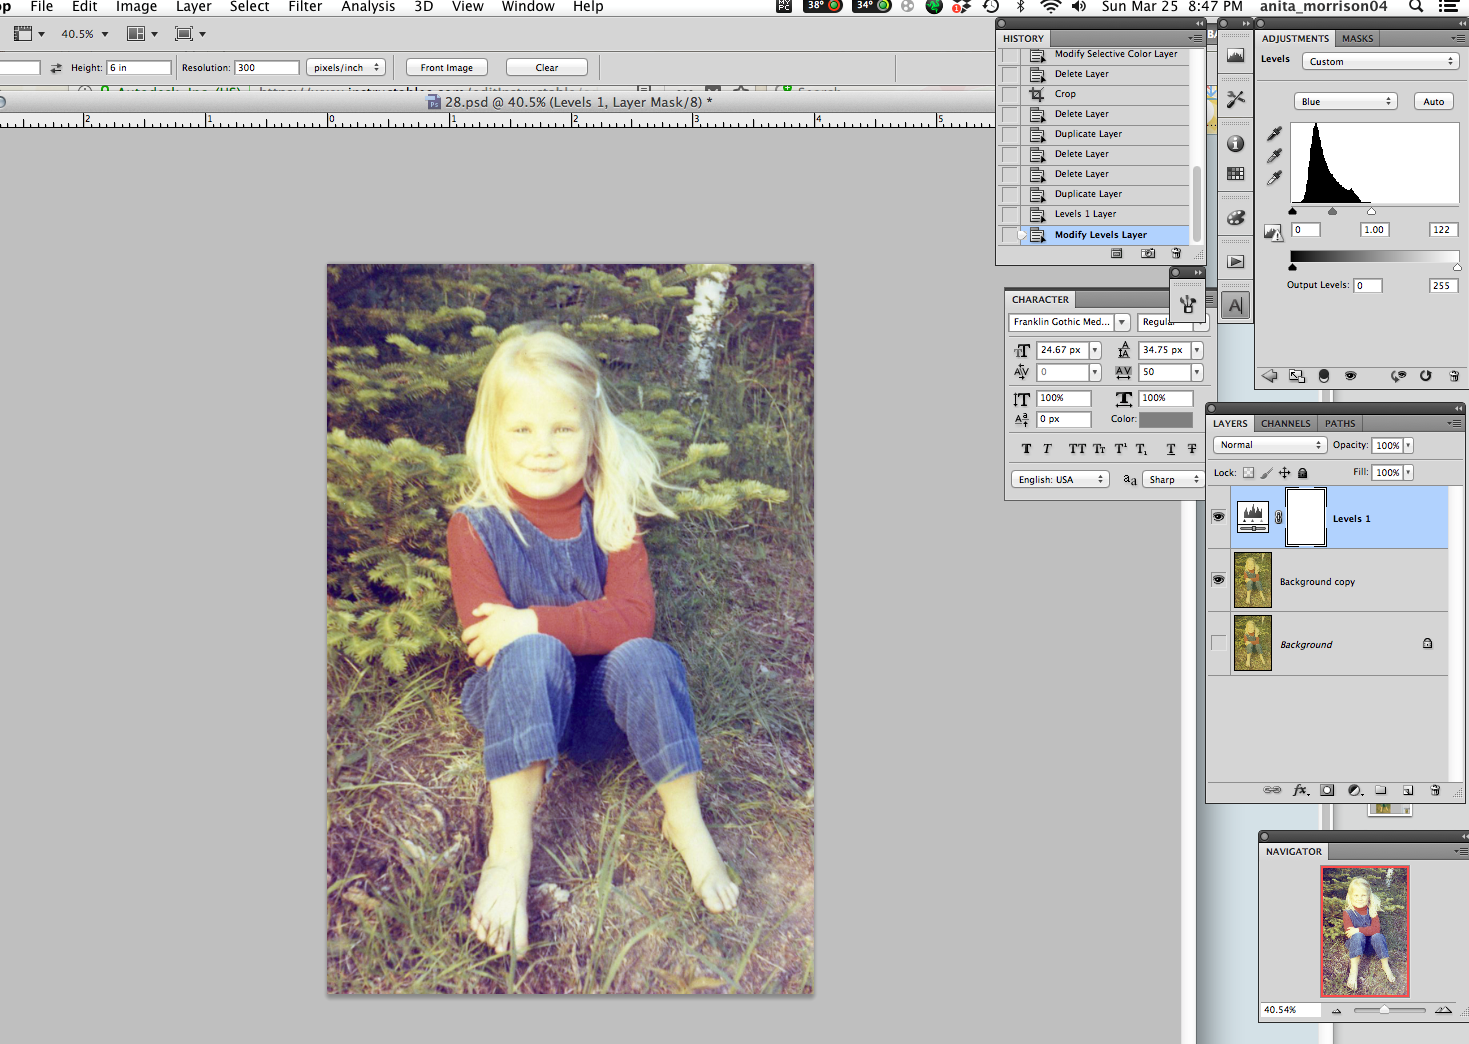Create new history snapshot camera icon

pyautogui.click(x=1148, y=254)
